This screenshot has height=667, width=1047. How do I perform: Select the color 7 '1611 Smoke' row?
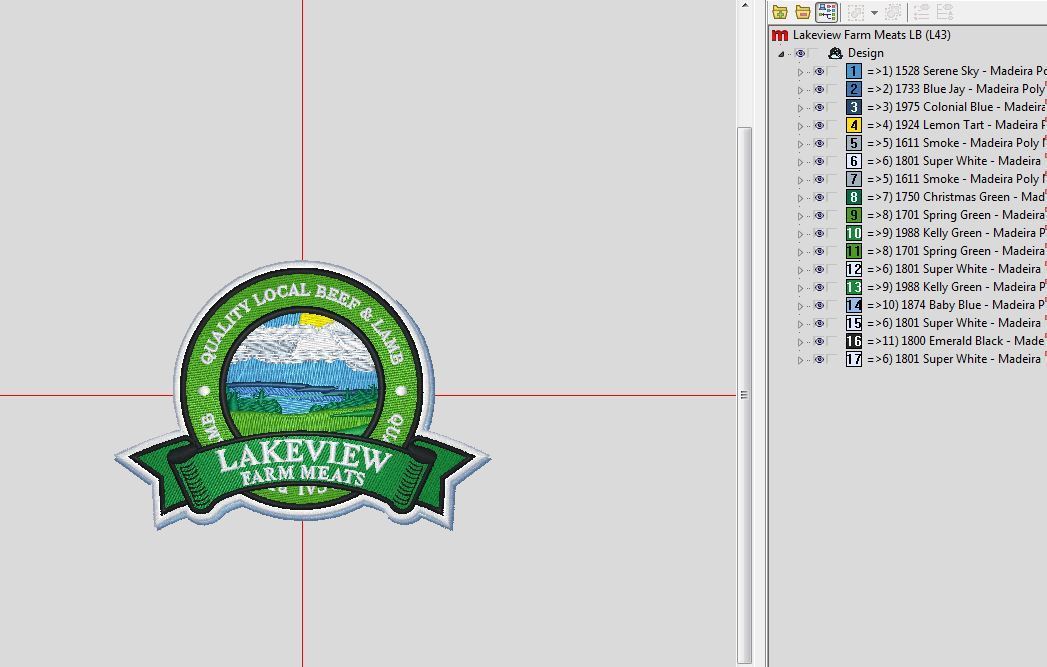956,179
